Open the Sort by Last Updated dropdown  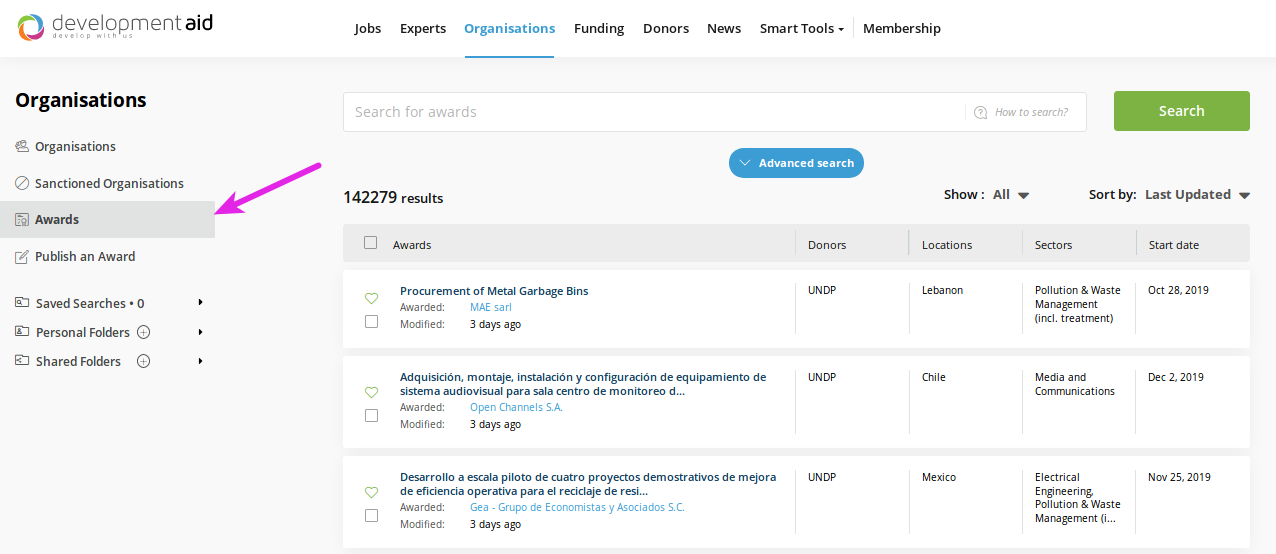(x=1197, y=195)
